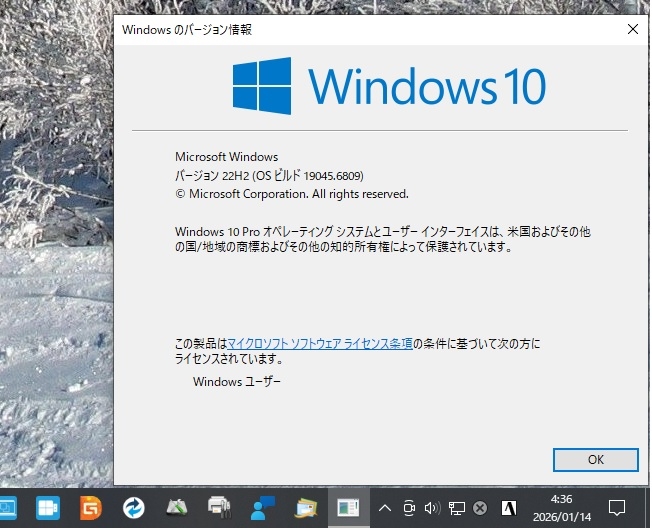
Task: Open the photo mail folder taskbar icon
Action: 306,508
